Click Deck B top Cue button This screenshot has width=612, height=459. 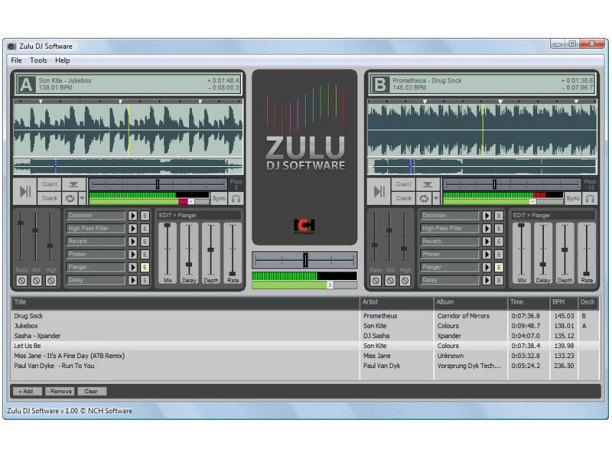pos(403,184)
